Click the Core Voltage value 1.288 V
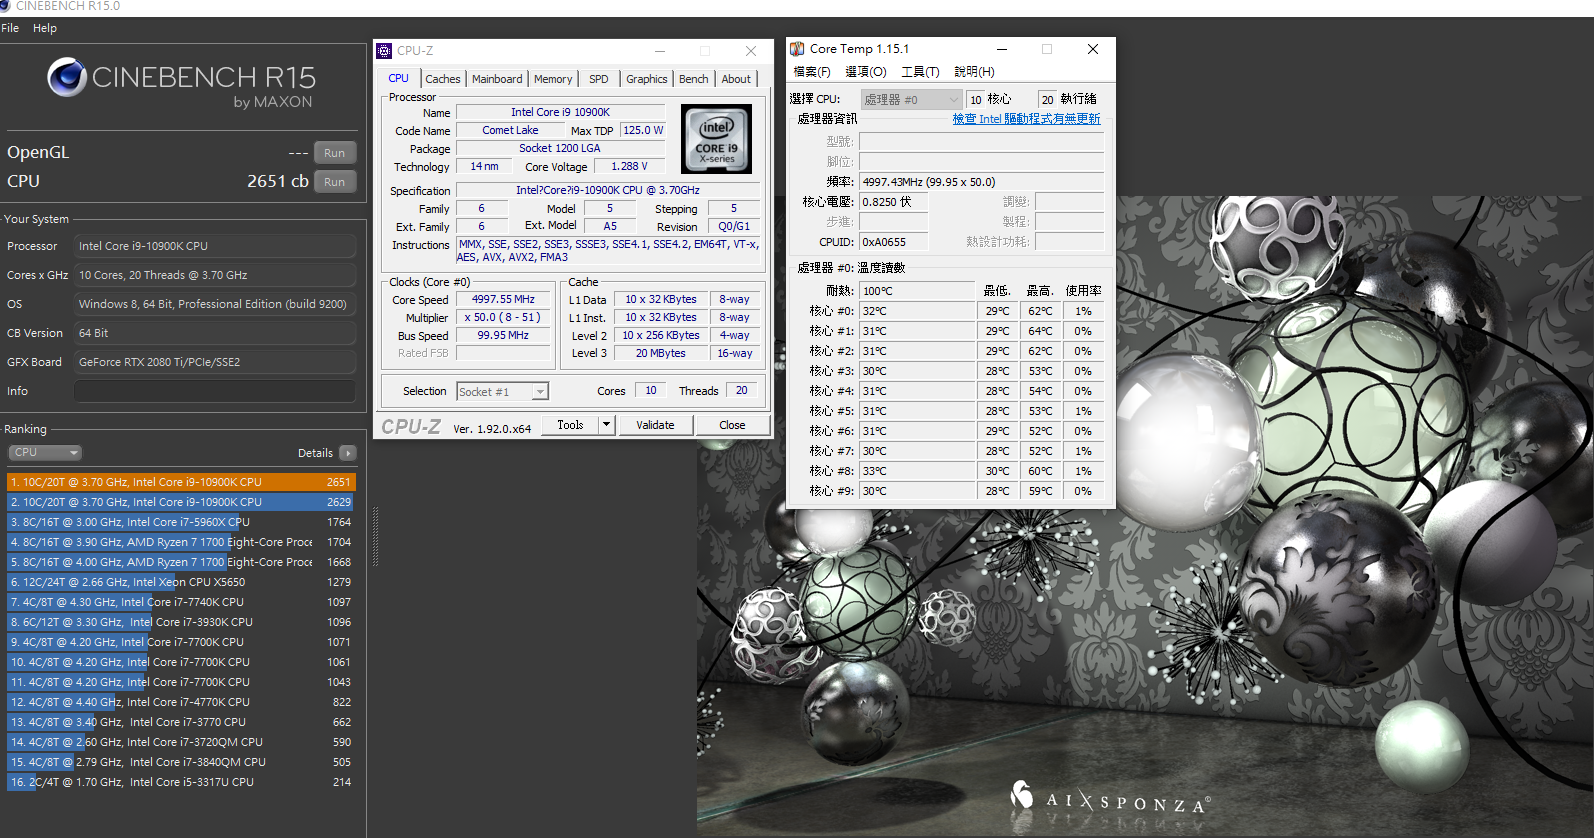Viewport: 1594px width, 838px height. coord(629,166)
